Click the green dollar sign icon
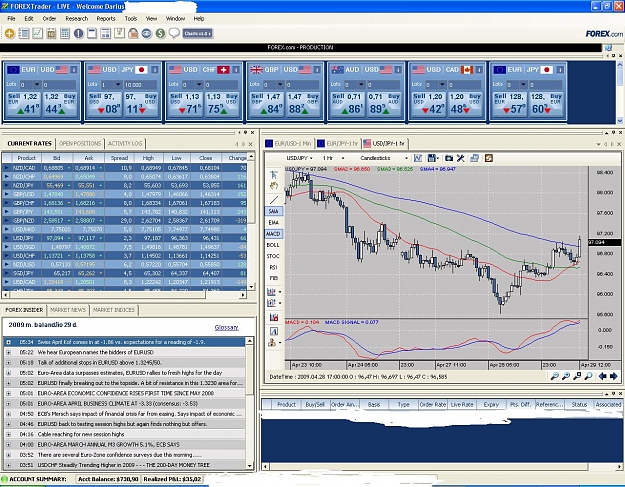The width and height of the screenshot is (625, 487). tap(160, 33)
